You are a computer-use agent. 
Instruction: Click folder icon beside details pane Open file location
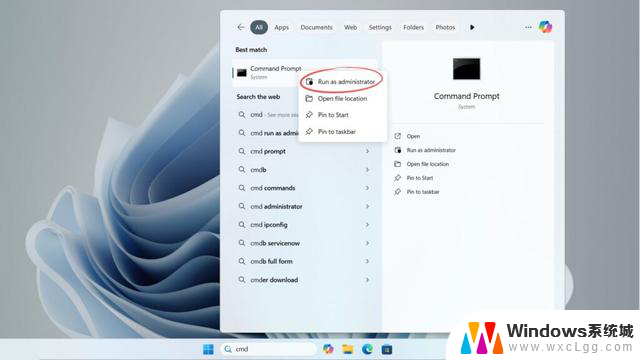(398, 164)
